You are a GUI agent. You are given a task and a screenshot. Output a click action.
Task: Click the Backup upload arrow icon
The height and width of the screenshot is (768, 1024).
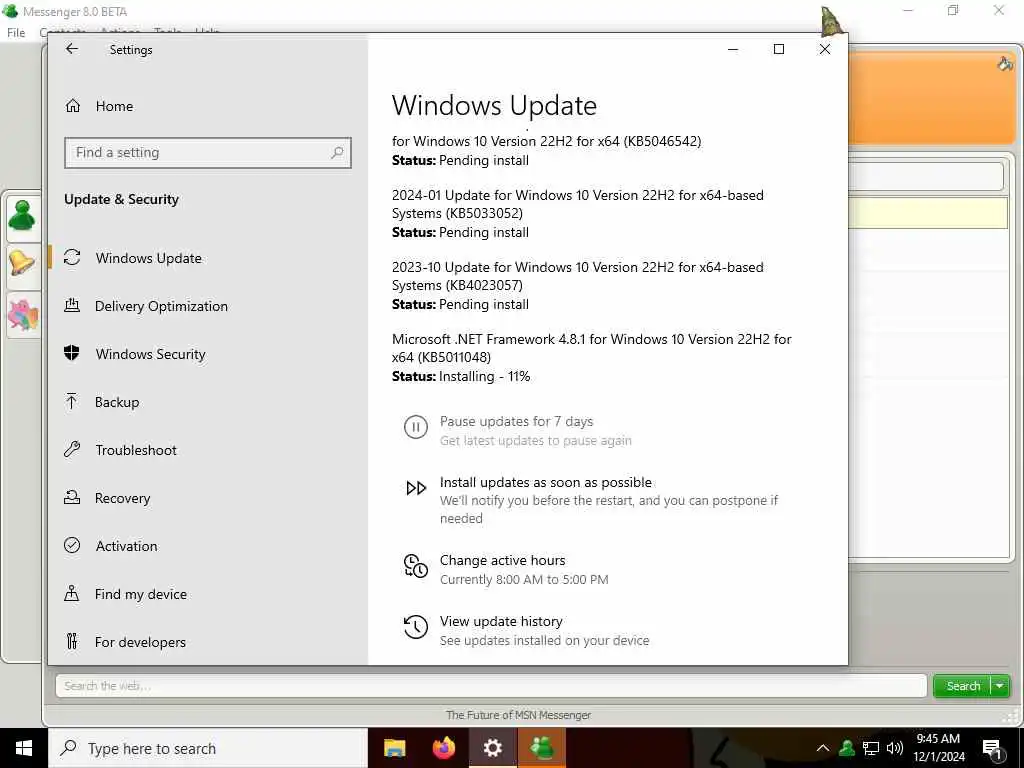(x=72, y=401)
